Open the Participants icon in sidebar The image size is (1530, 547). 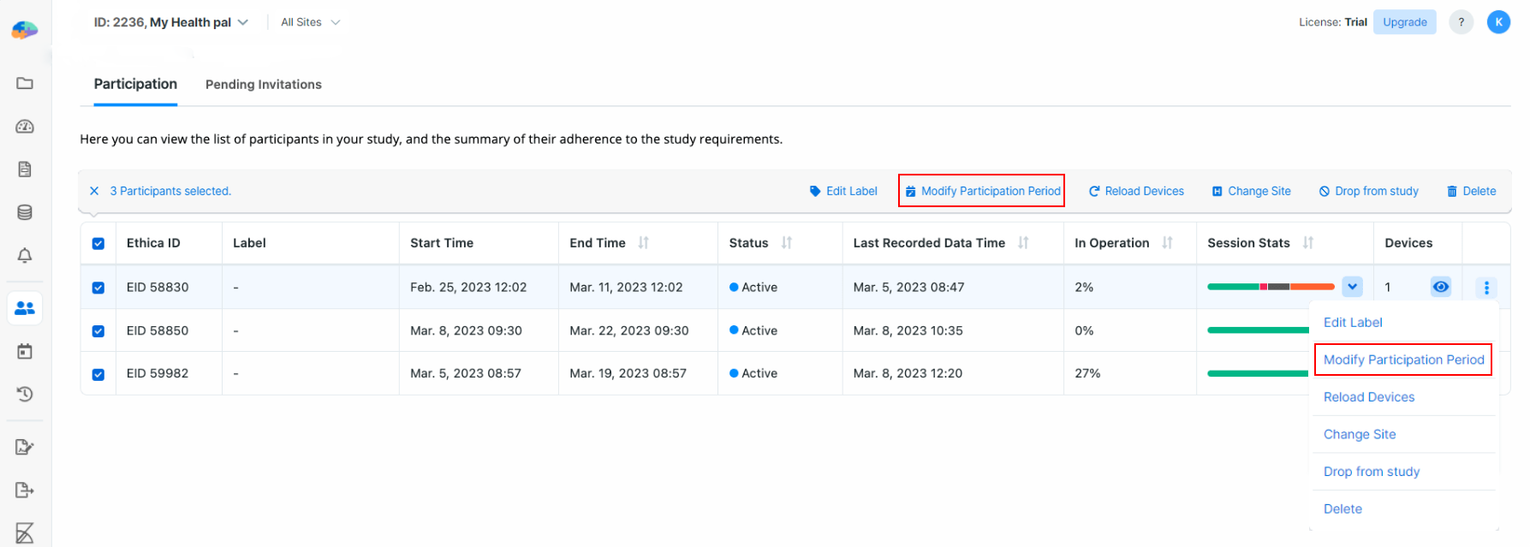click(x=25, y=308)
